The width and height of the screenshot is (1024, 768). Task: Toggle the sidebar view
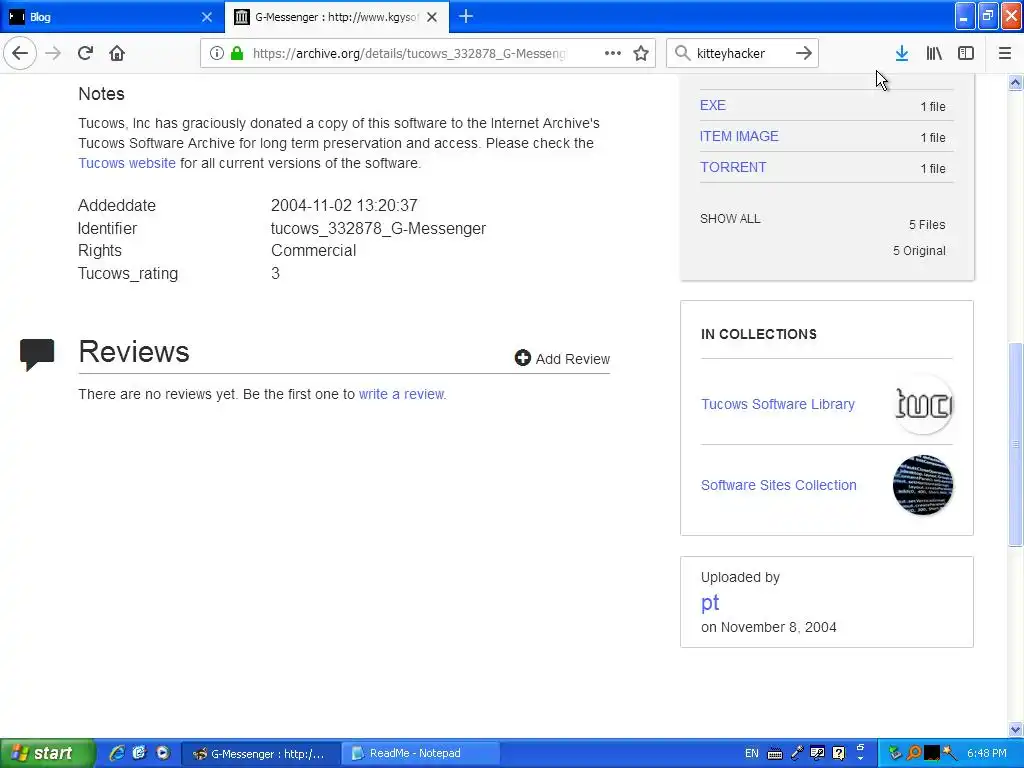(x=966, y=53)
